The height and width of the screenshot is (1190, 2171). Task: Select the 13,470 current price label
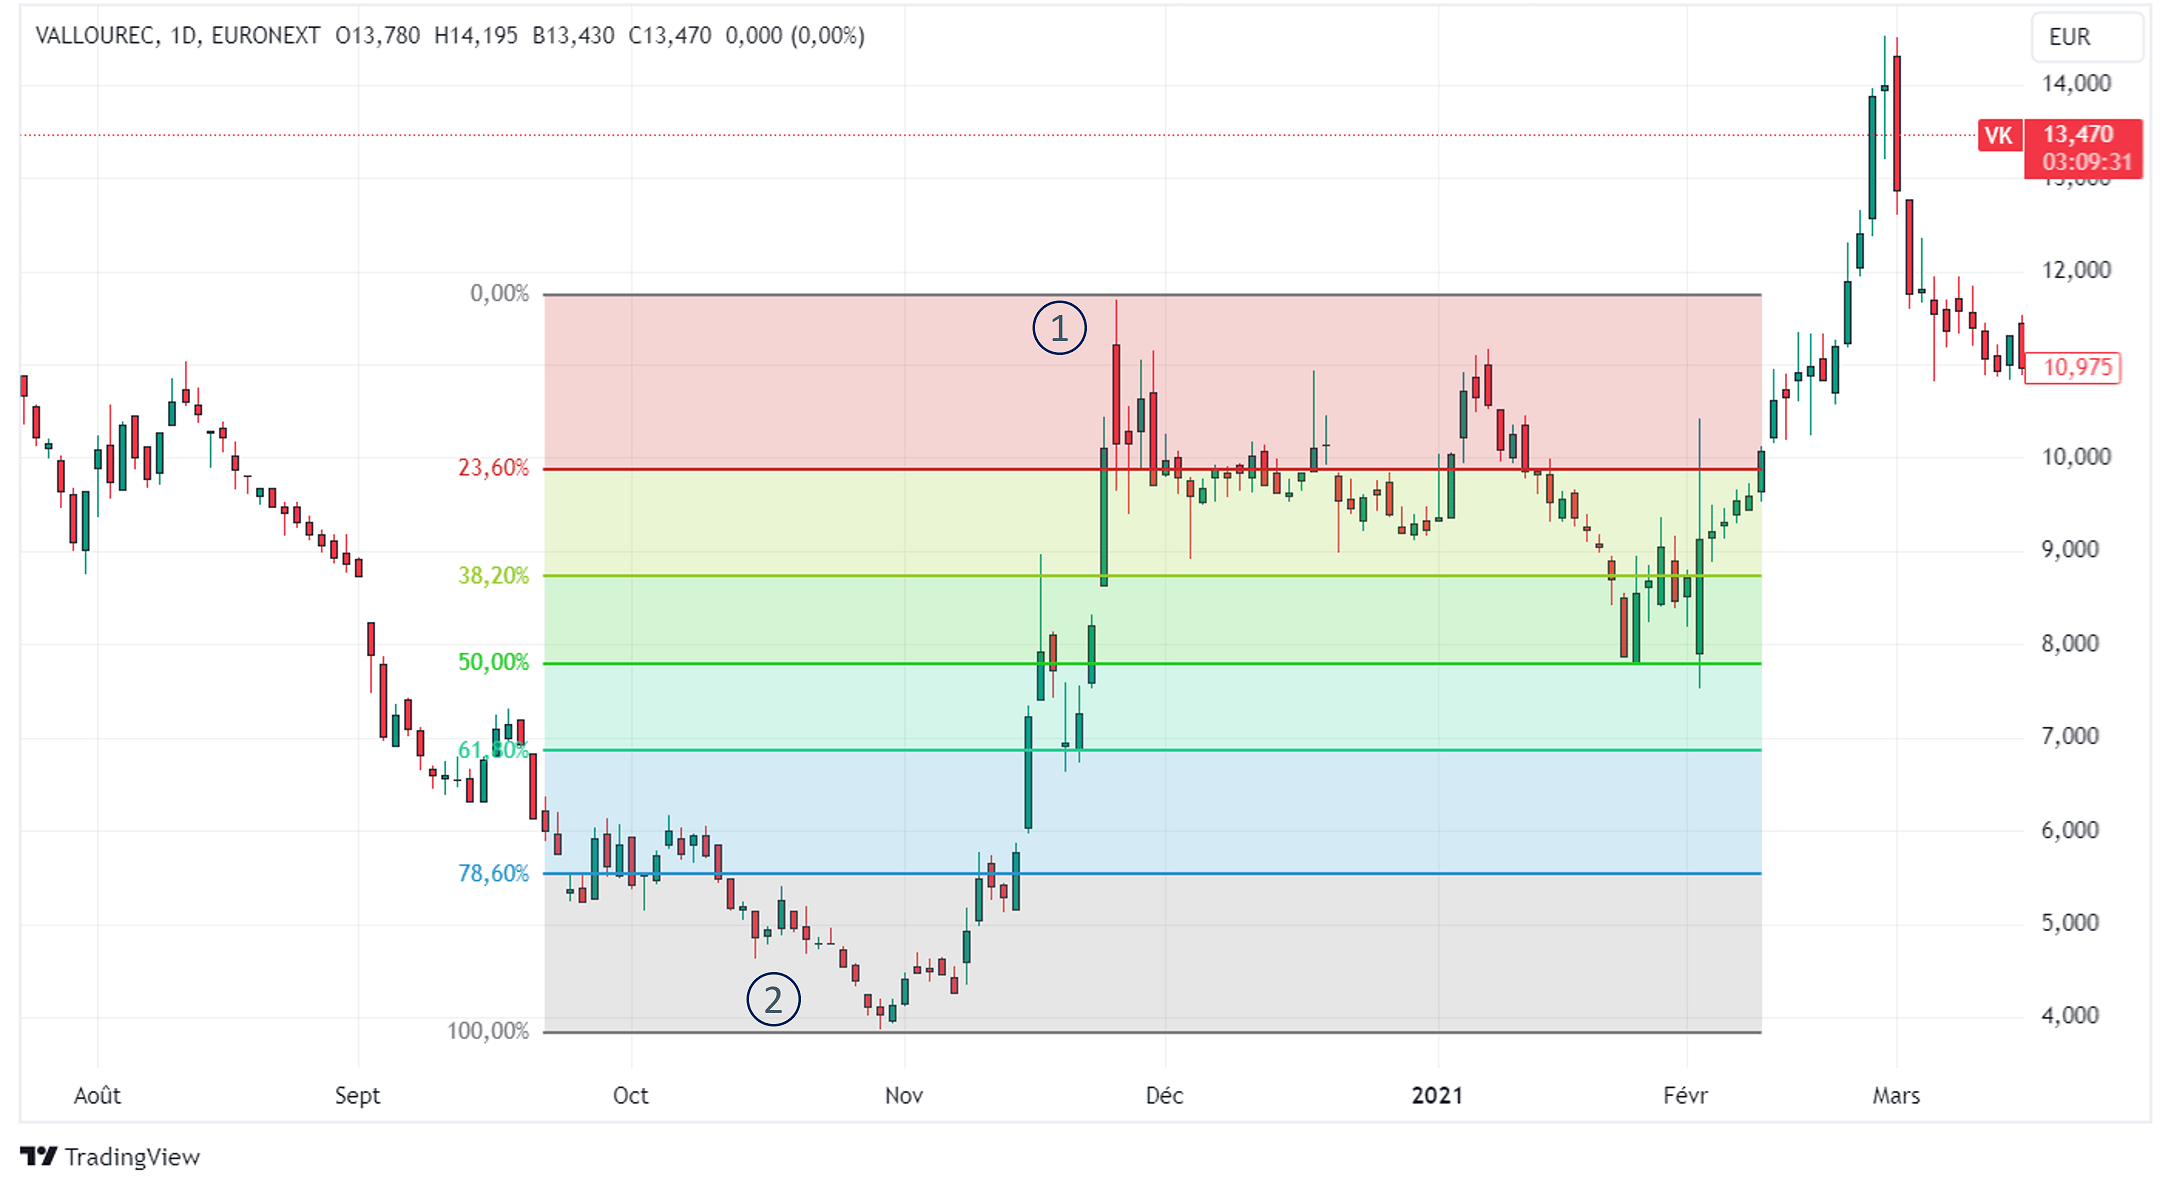tap(2078, 134)
